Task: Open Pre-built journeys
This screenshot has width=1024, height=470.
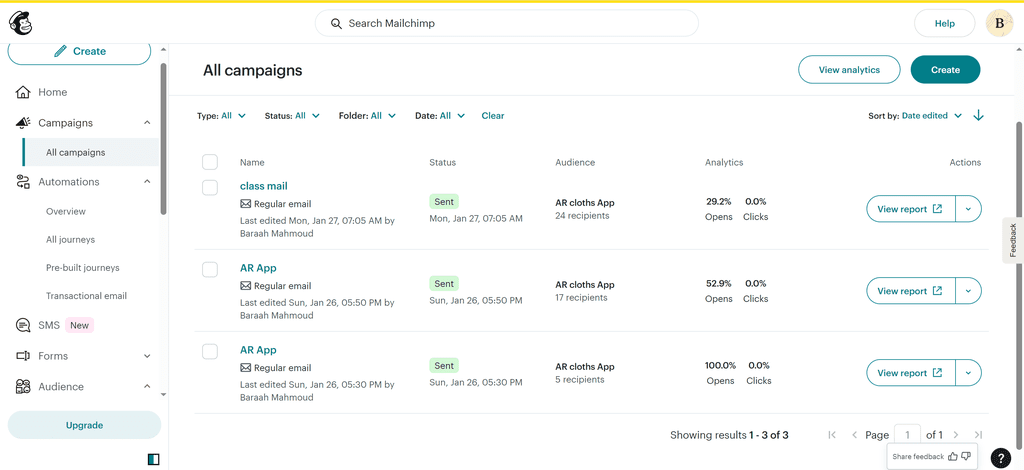Action: [83, 268]
